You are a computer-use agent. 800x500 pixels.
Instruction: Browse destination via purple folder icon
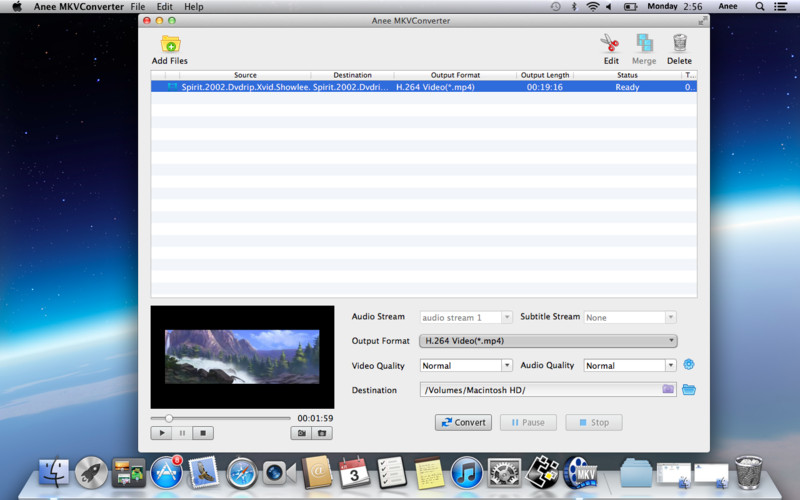pyautogui.click(x=668, y=389)
